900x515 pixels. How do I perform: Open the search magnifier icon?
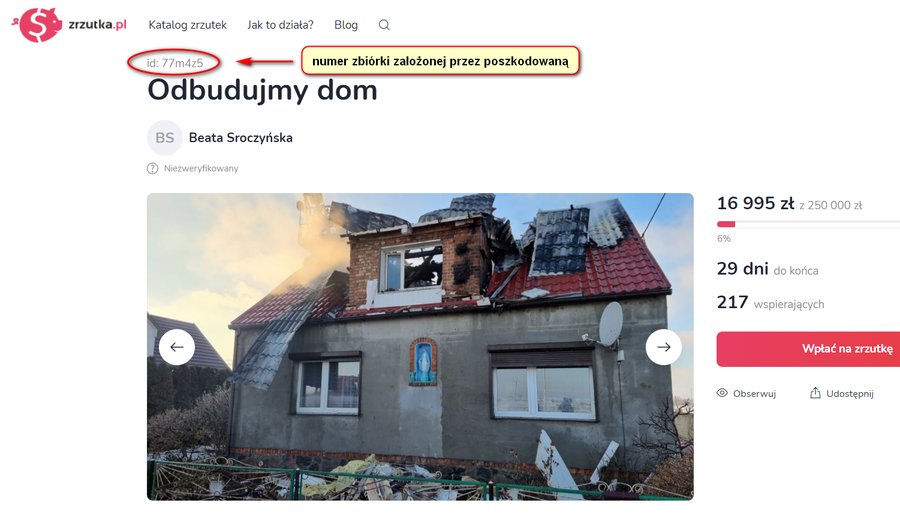click(x=384, y=25)
